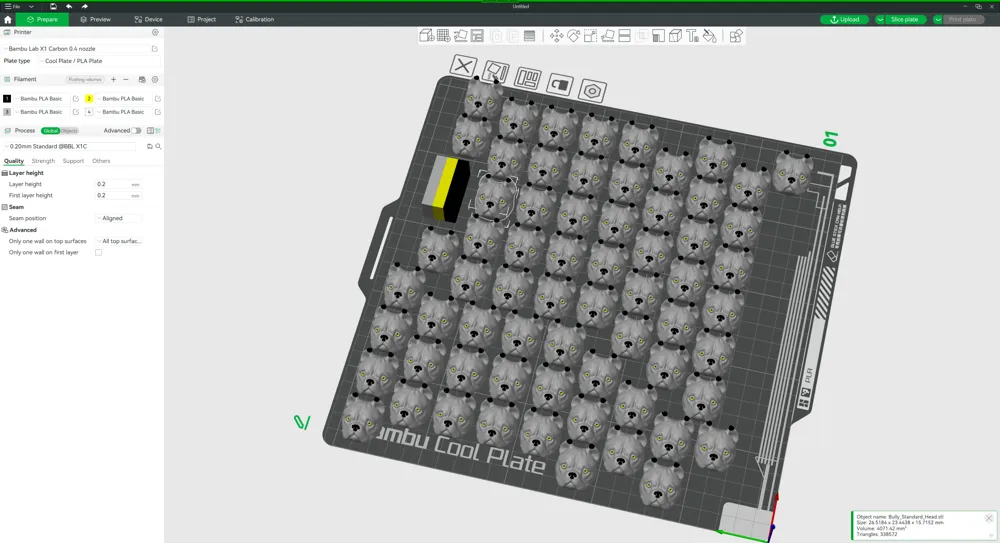The image size is (1000, 543).
Task: Click the Save project disk icon
Action: [x=53, y=6]
